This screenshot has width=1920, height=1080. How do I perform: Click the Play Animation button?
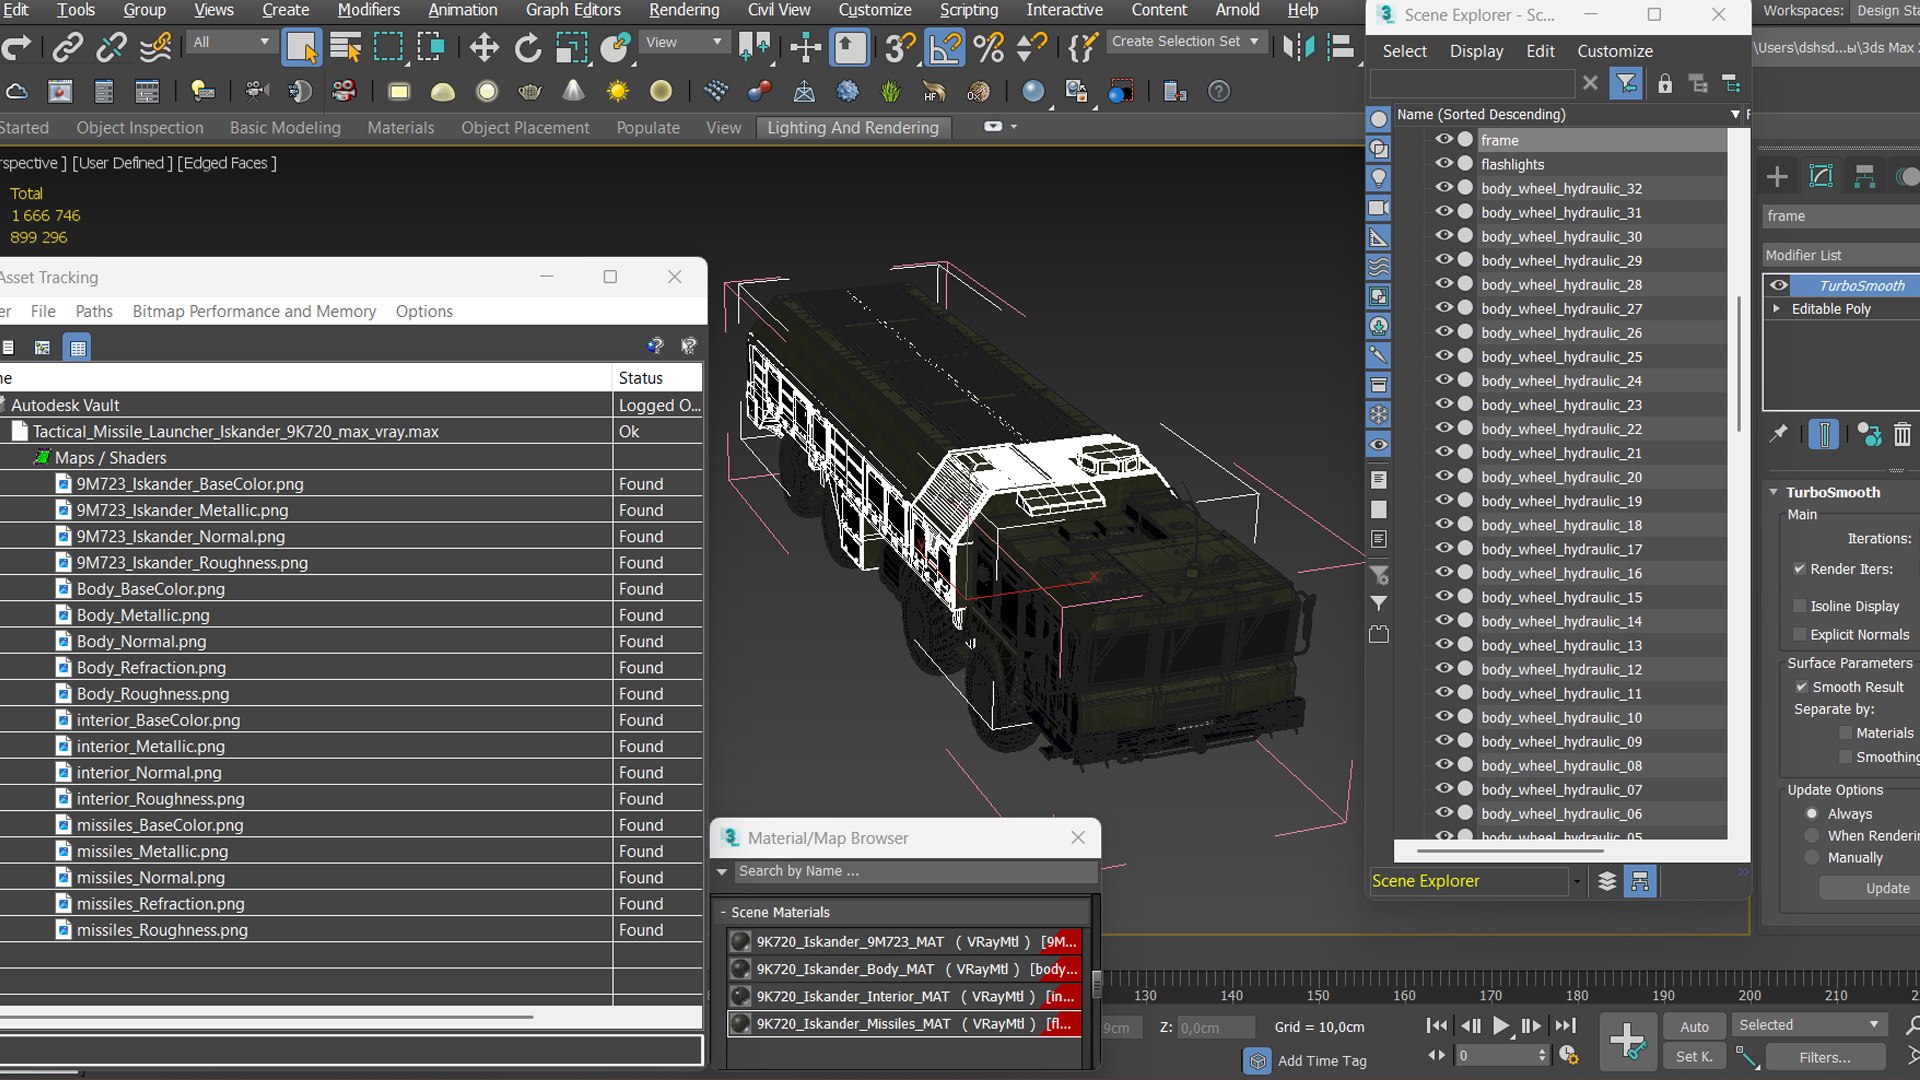[x=1501, y=1026]
